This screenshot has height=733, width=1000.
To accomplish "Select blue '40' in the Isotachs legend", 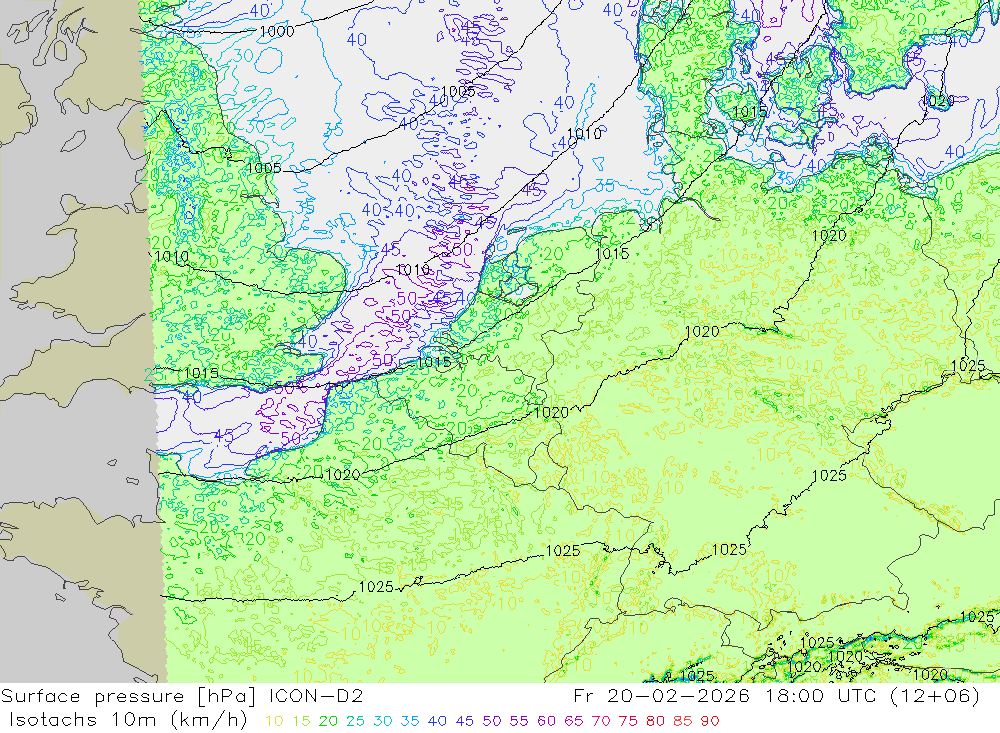I will click(x=437, y=721).
